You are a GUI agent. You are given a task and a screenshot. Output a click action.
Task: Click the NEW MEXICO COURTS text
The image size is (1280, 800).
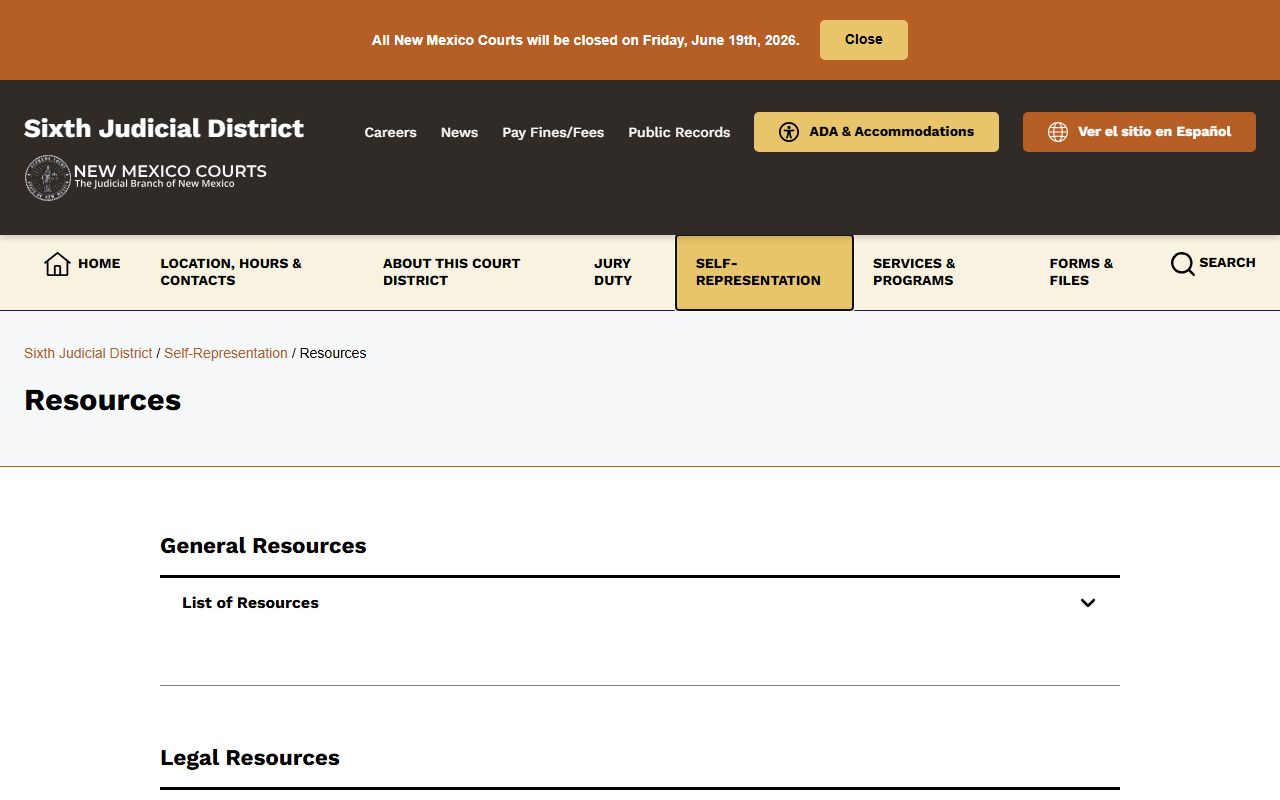(x=170, y=171)
